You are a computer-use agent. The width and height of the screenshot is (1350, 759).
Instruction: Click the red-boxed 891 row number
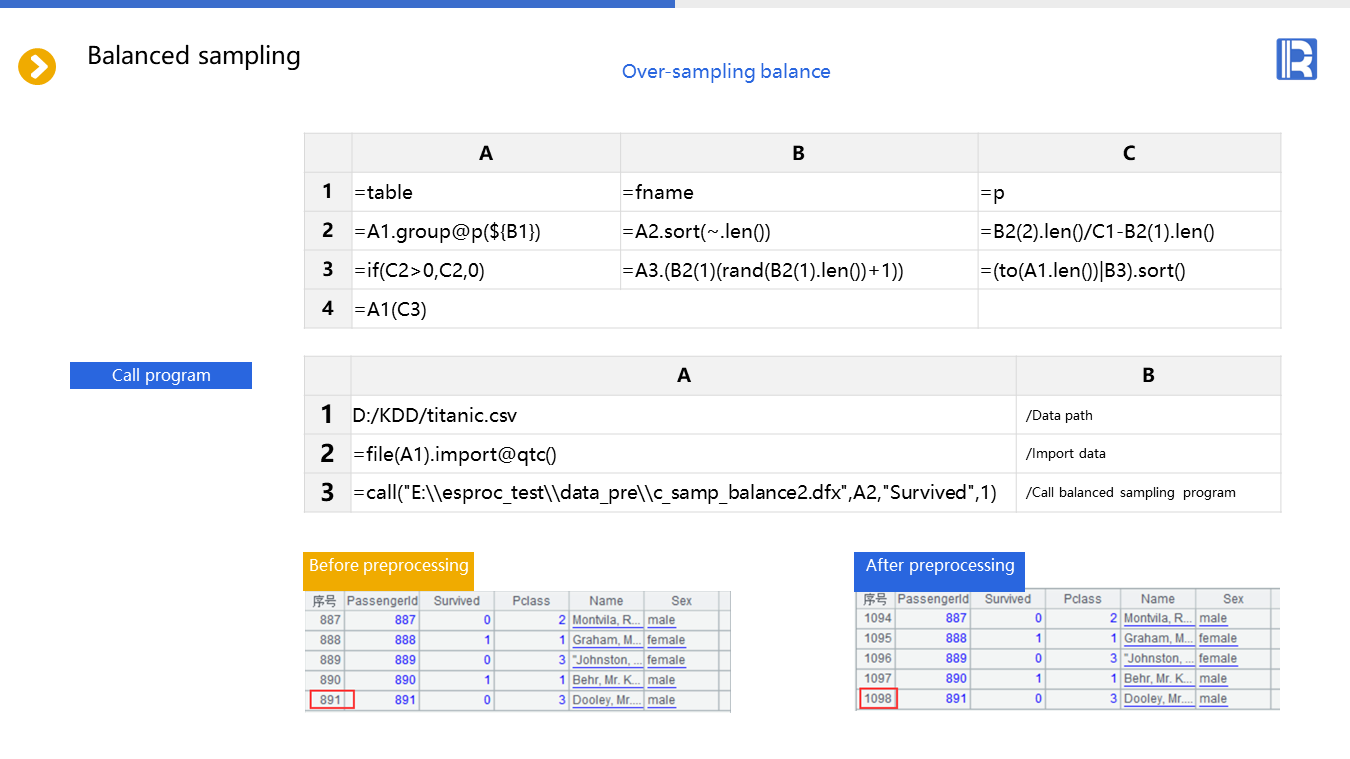pos(330,700)
